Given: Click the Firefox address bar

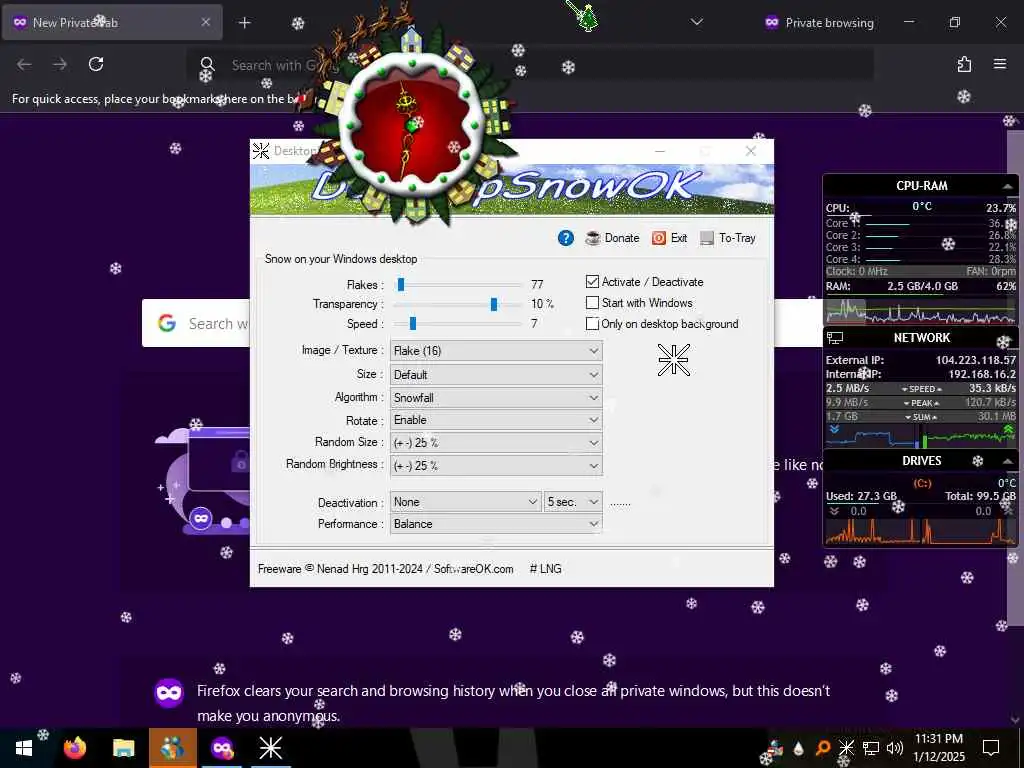Looking at the screenshot, I should [530, 65].
